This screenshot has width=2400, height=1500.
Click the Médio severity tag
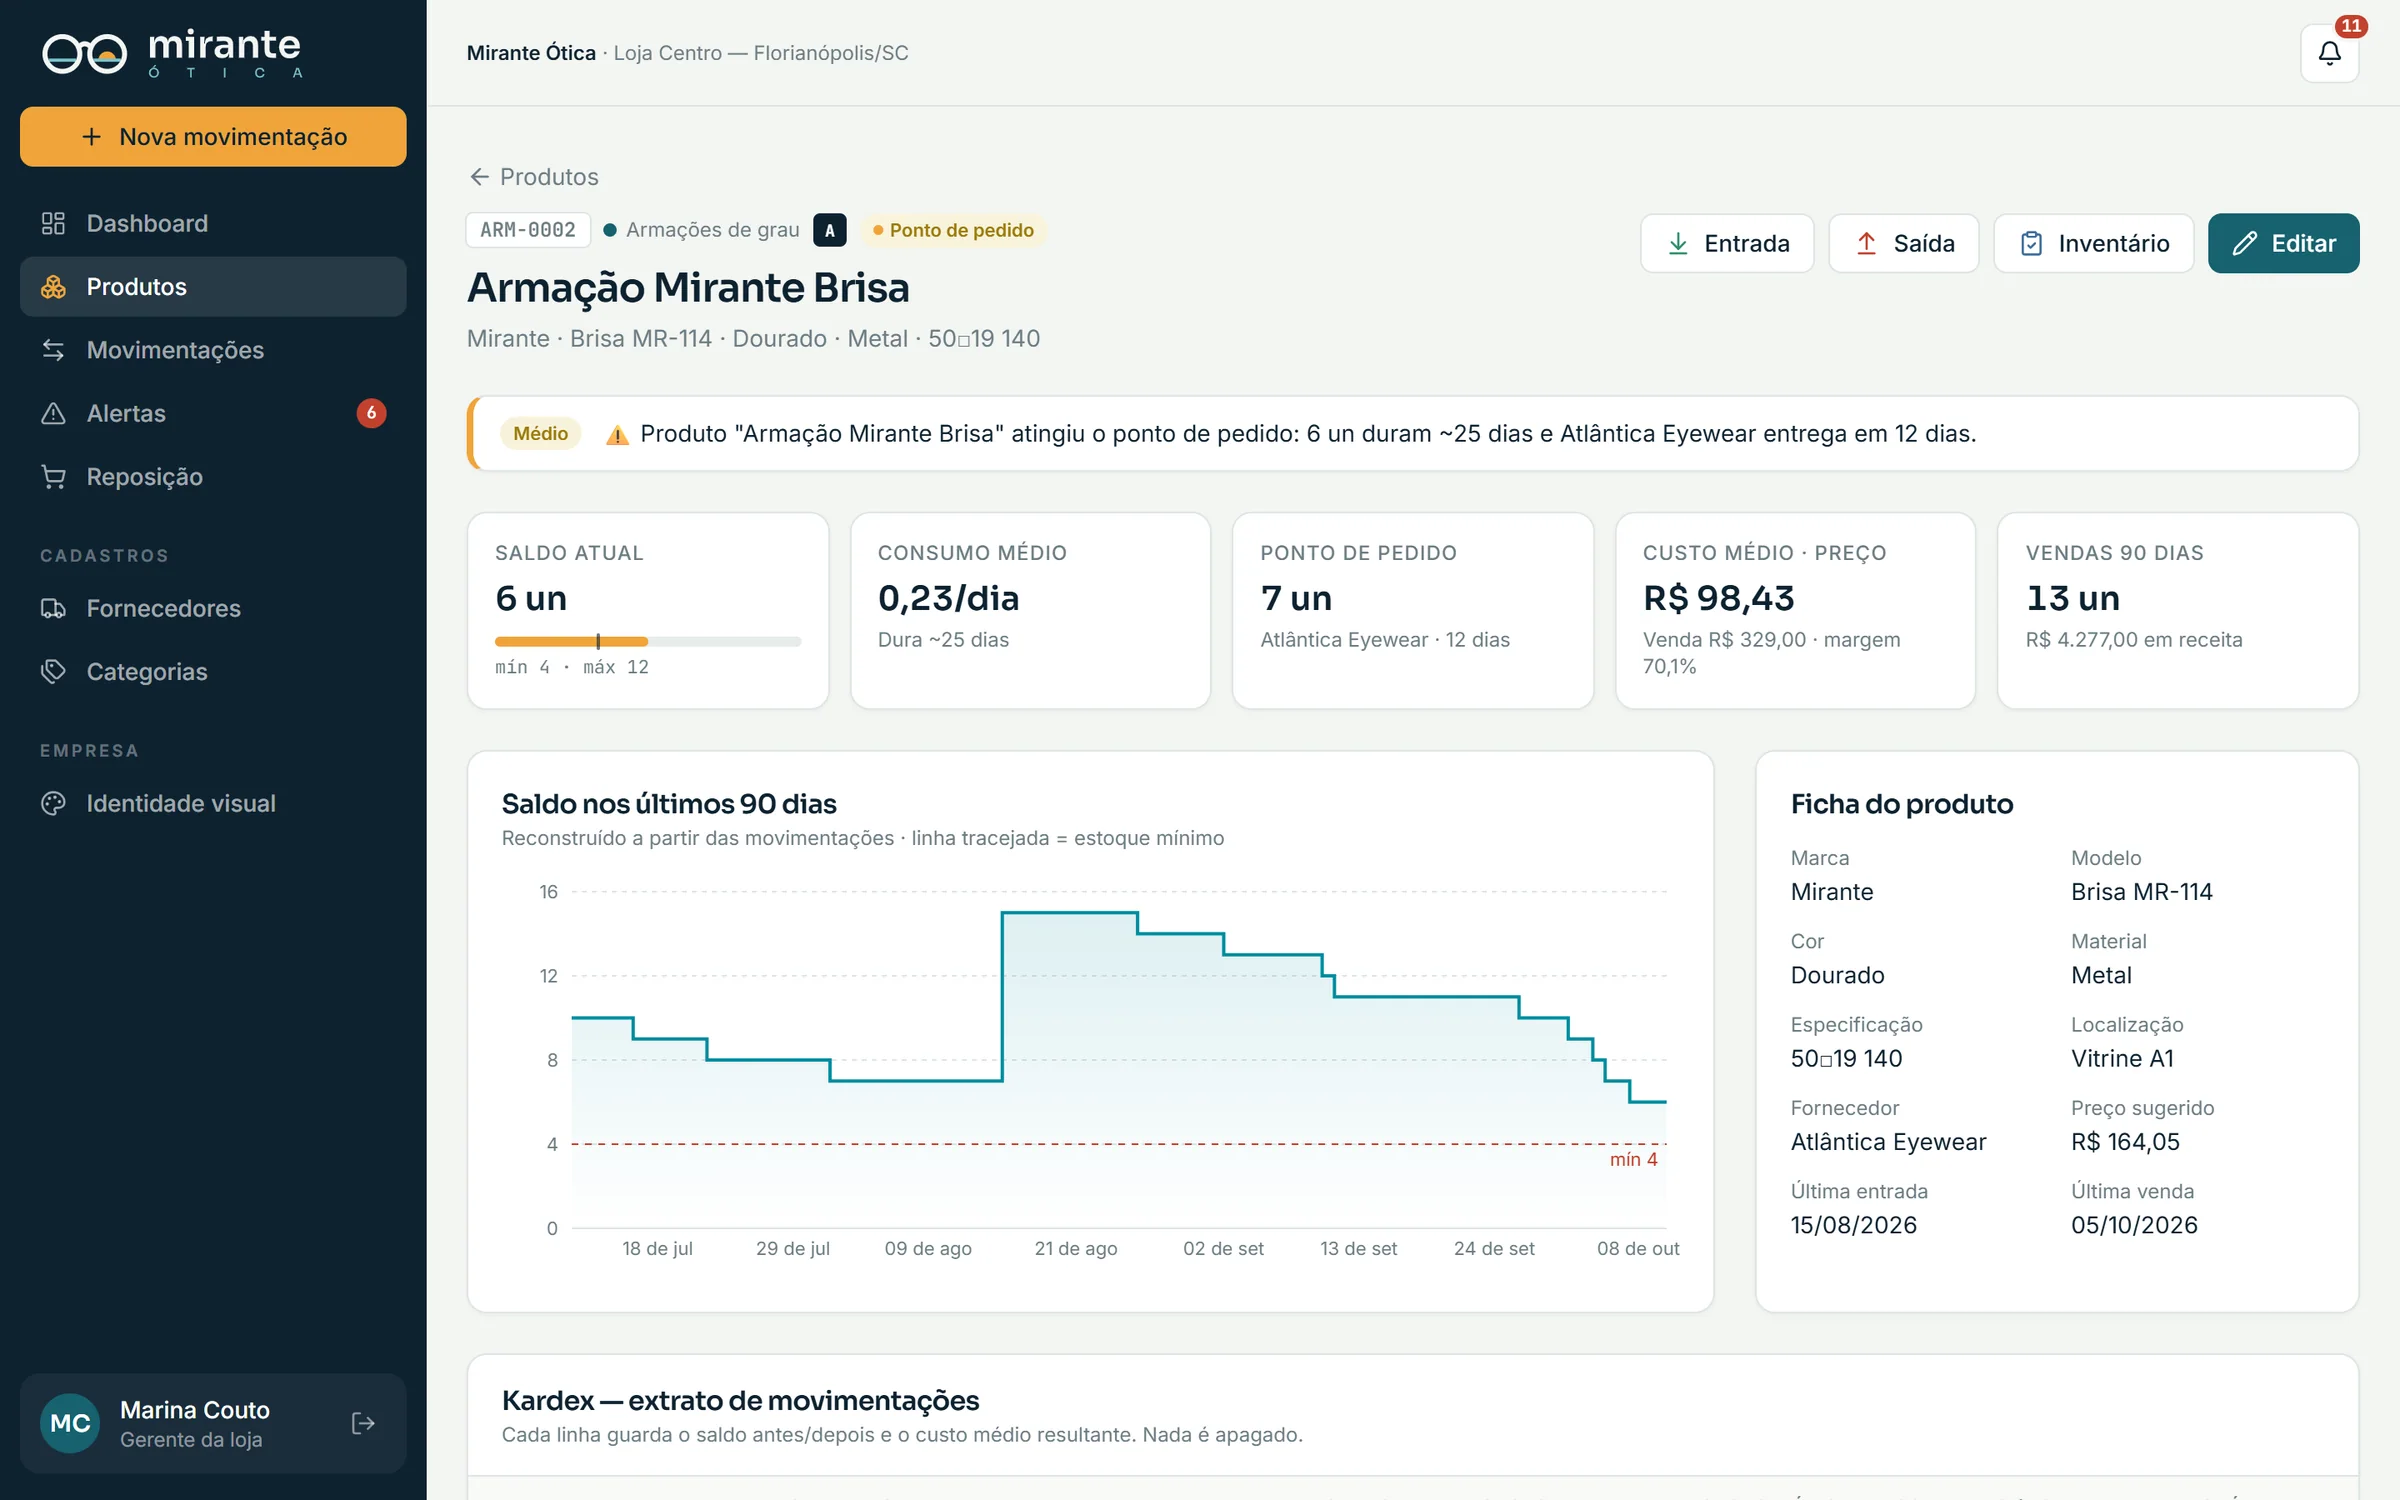click(x=540, y=434)
